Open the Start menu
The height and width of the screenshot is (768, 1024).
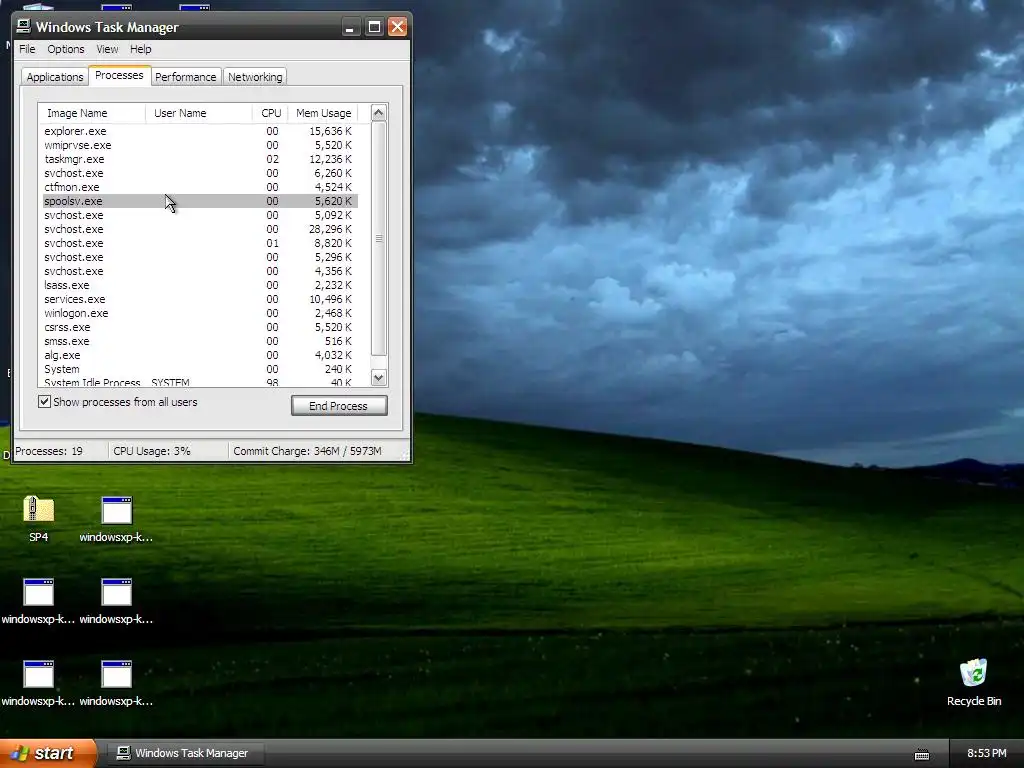point(48,753)
